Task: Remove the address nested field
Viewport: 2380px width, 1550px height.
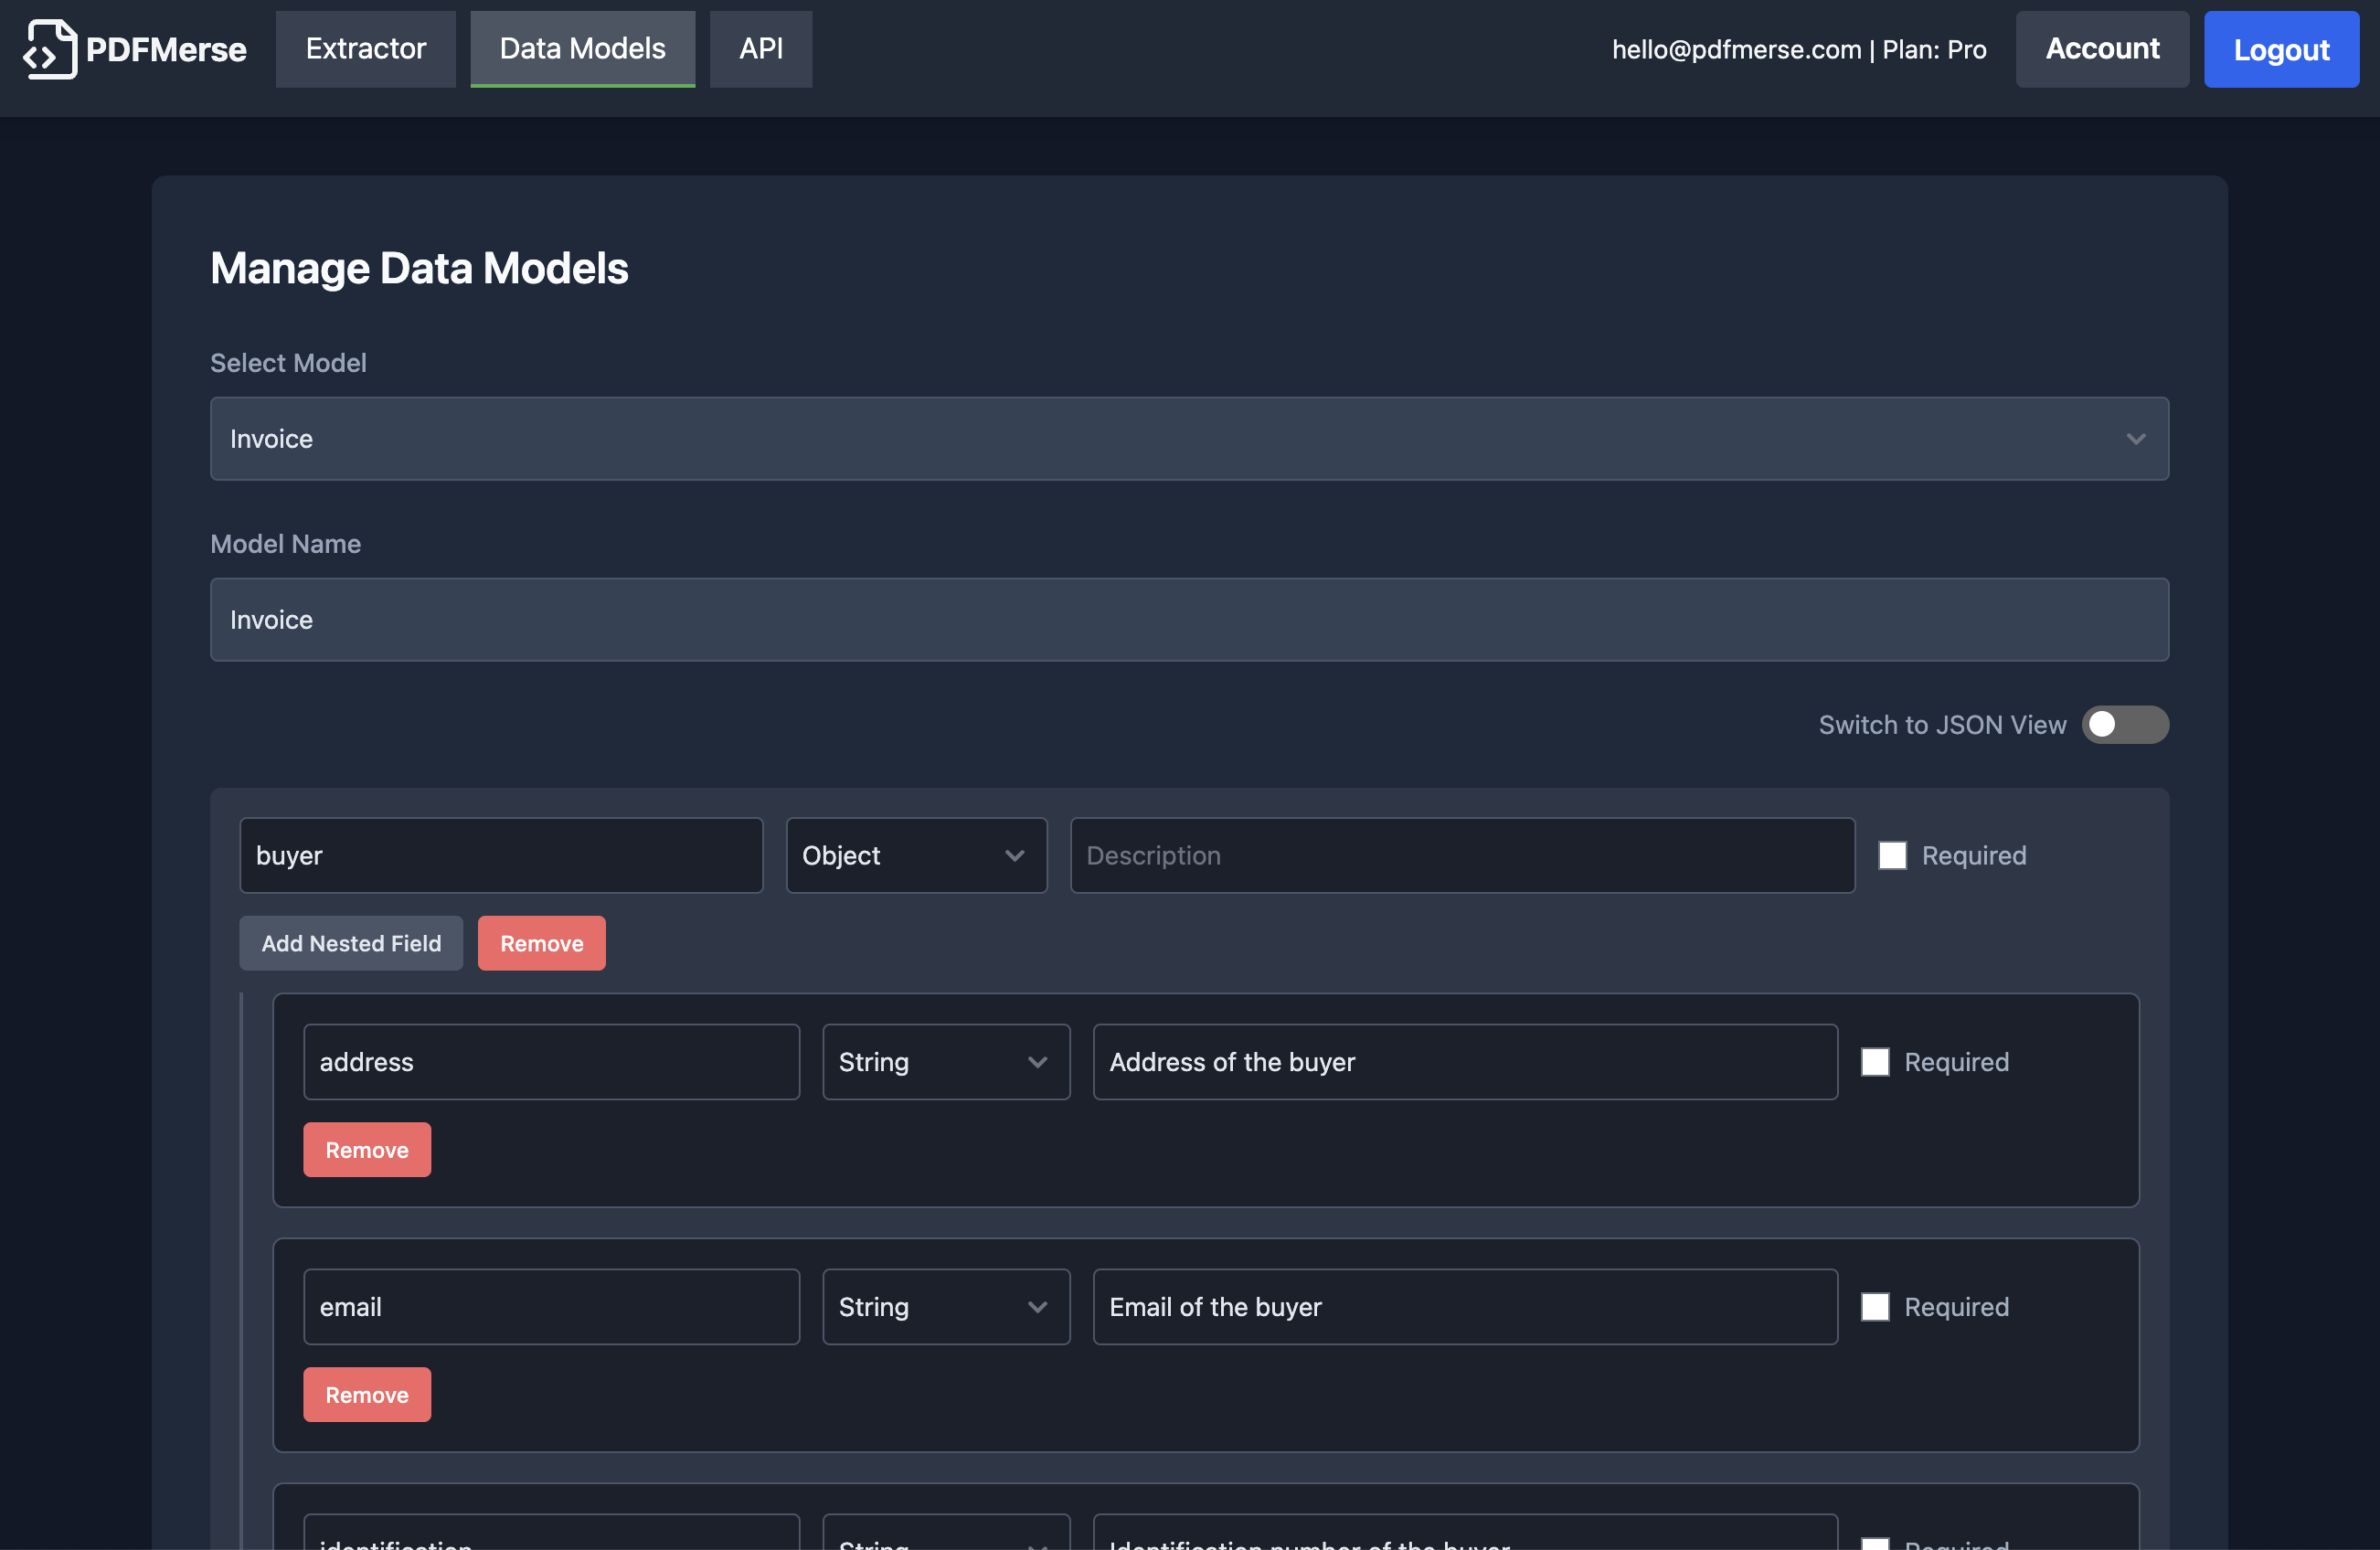Action: 367,1150
